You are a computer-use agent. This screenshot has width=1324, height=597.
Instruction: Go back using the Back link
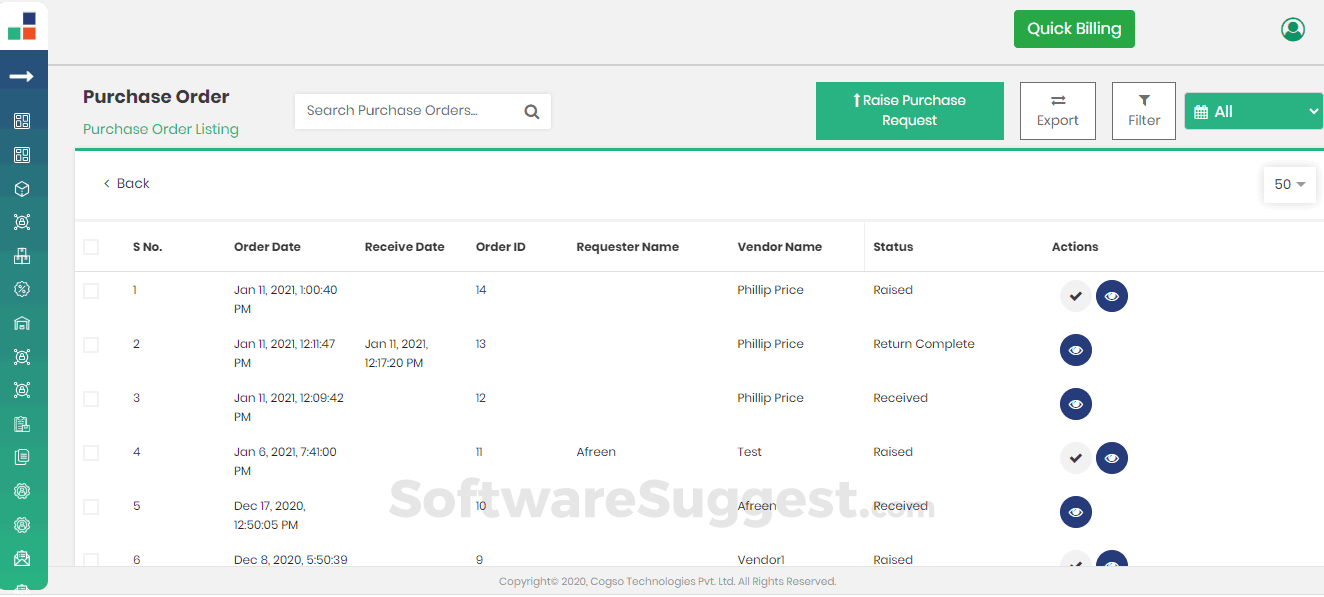[126, 183]
